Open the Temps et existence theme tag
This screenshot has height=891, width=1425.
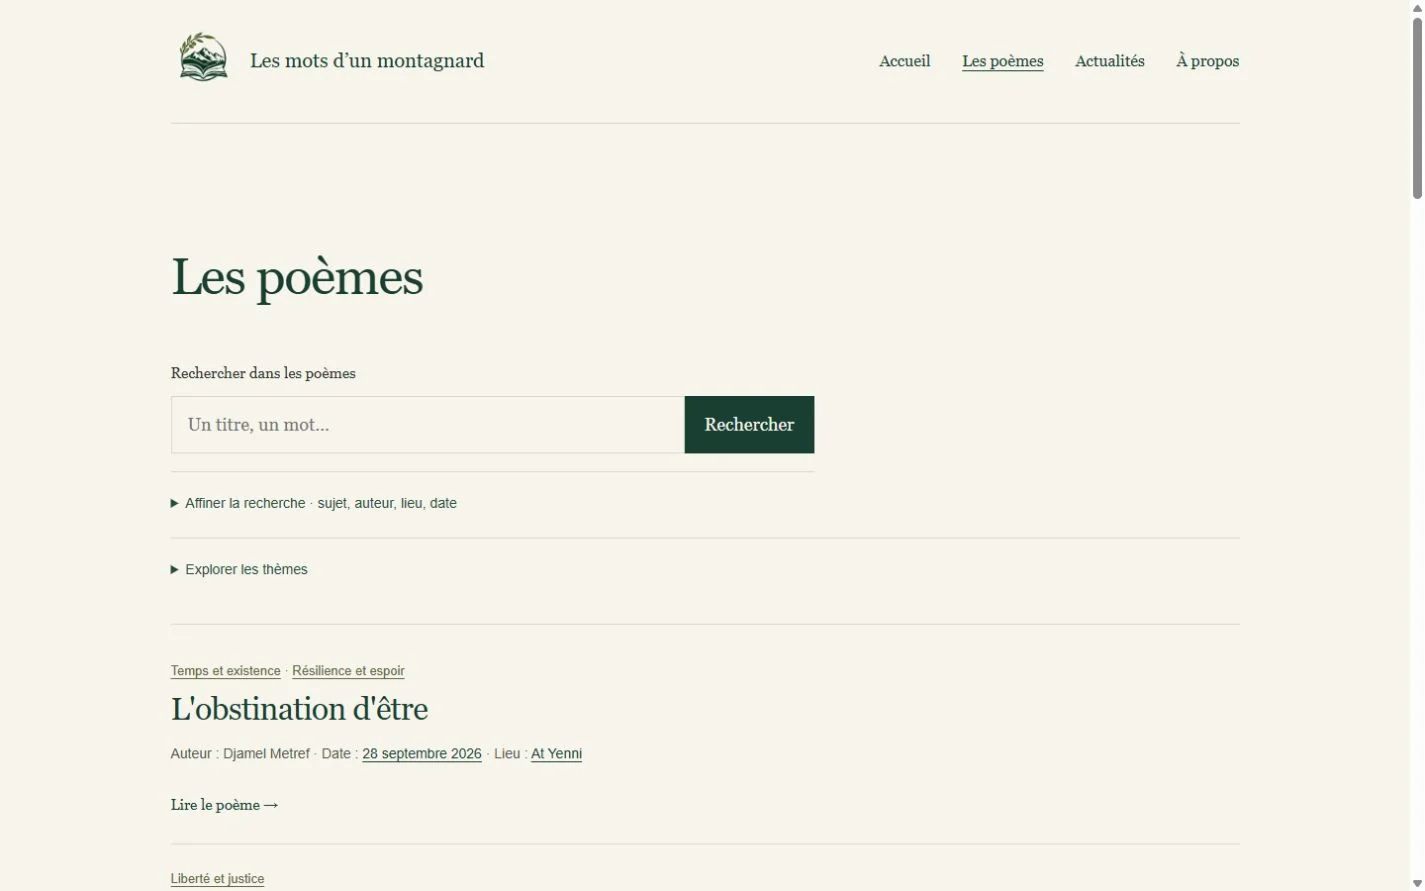[x=225, y=671]
